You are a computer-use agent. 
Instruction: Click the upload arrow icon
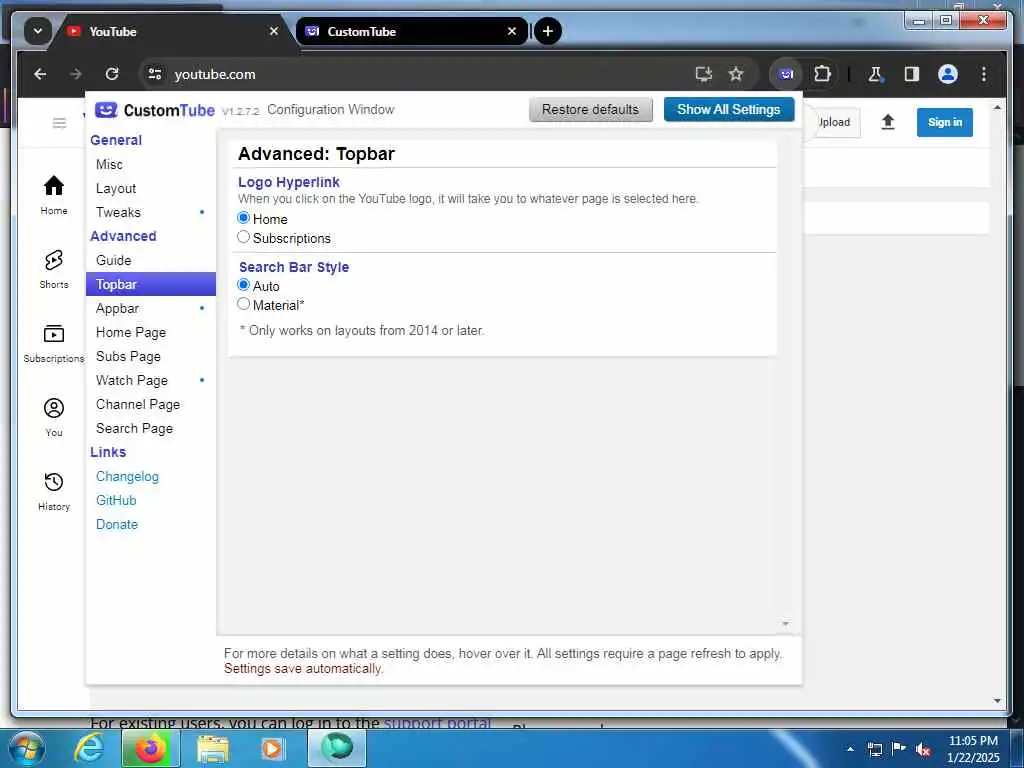888,122
